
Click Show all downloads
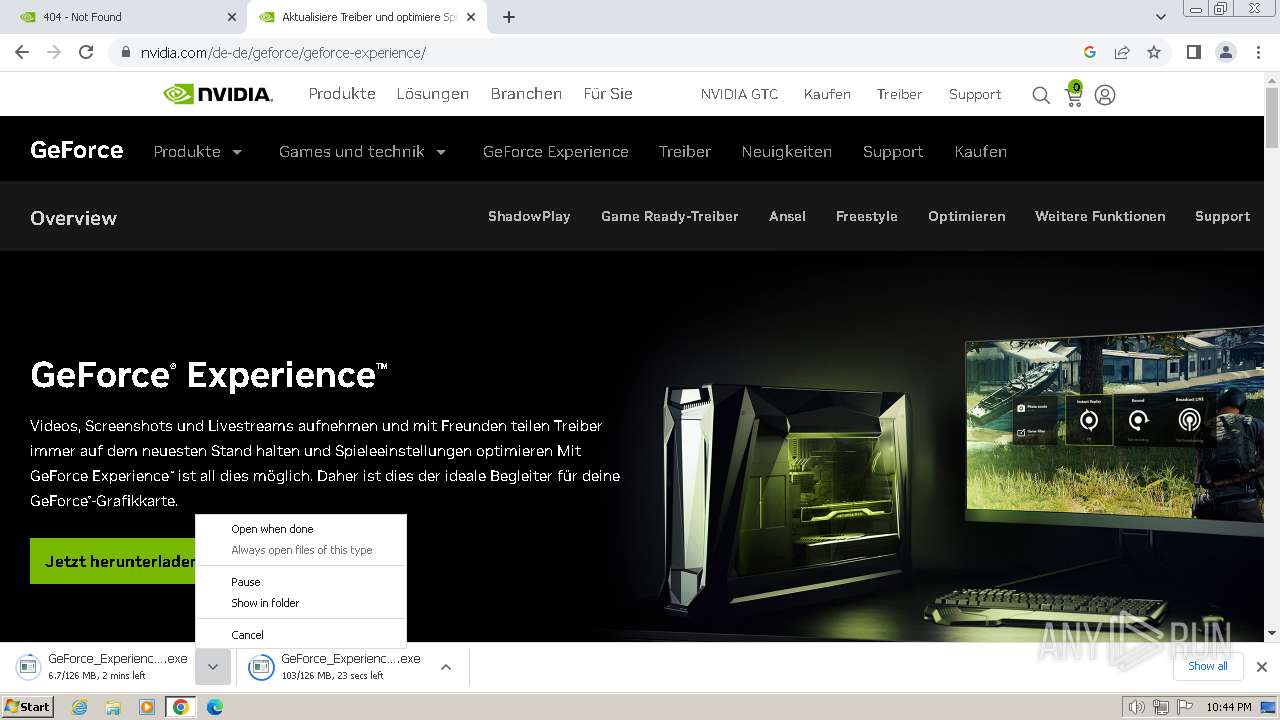(1208, 666)
